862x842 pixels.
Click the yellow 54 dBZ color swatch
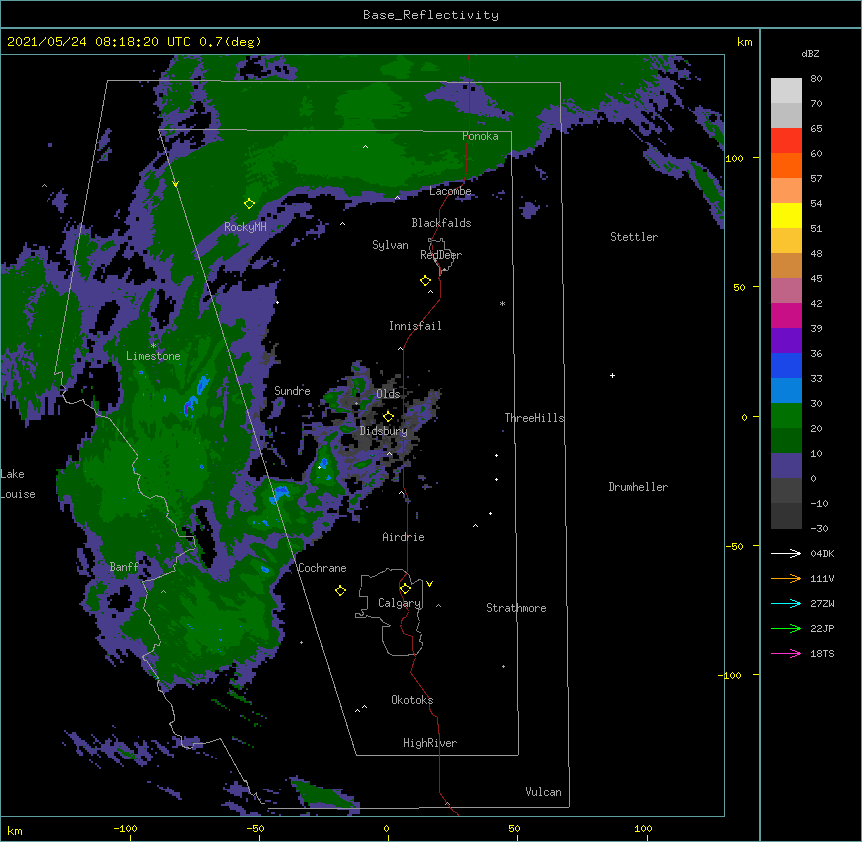tap(786, 215)
